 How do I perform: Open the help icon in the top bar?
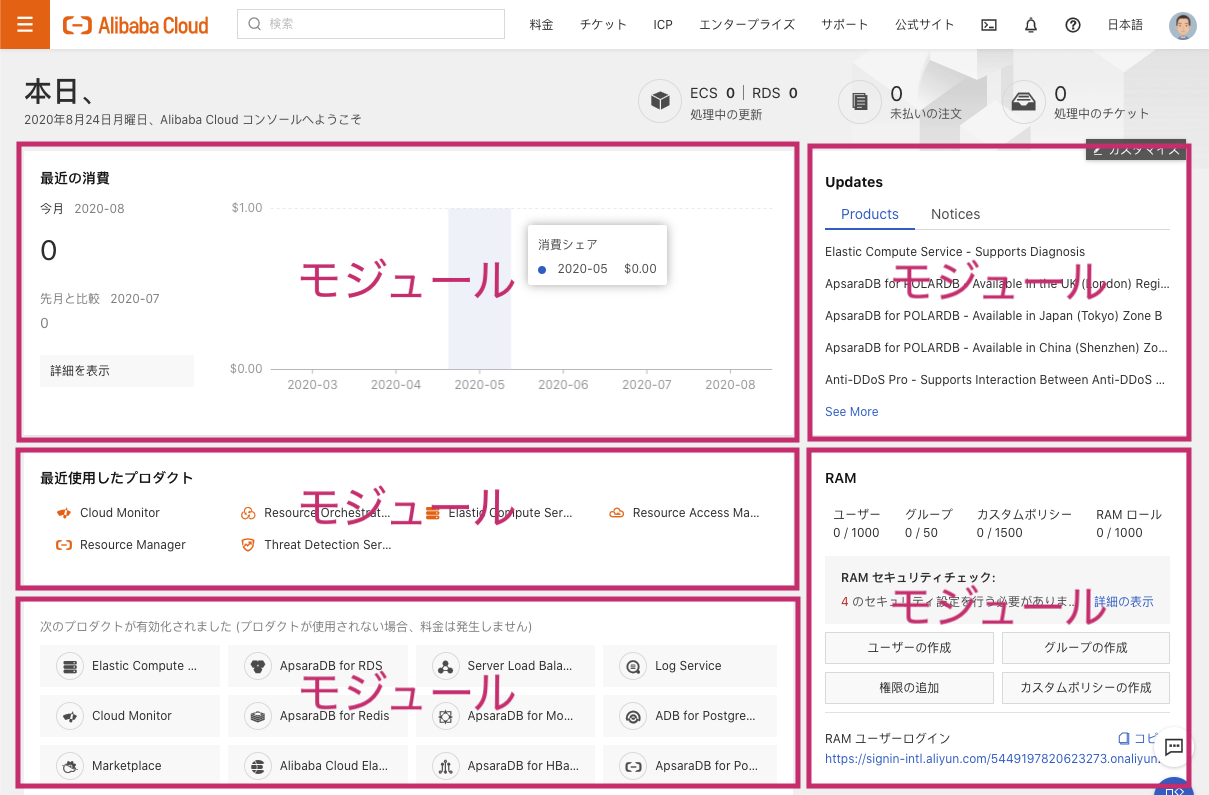[1073, 24]
